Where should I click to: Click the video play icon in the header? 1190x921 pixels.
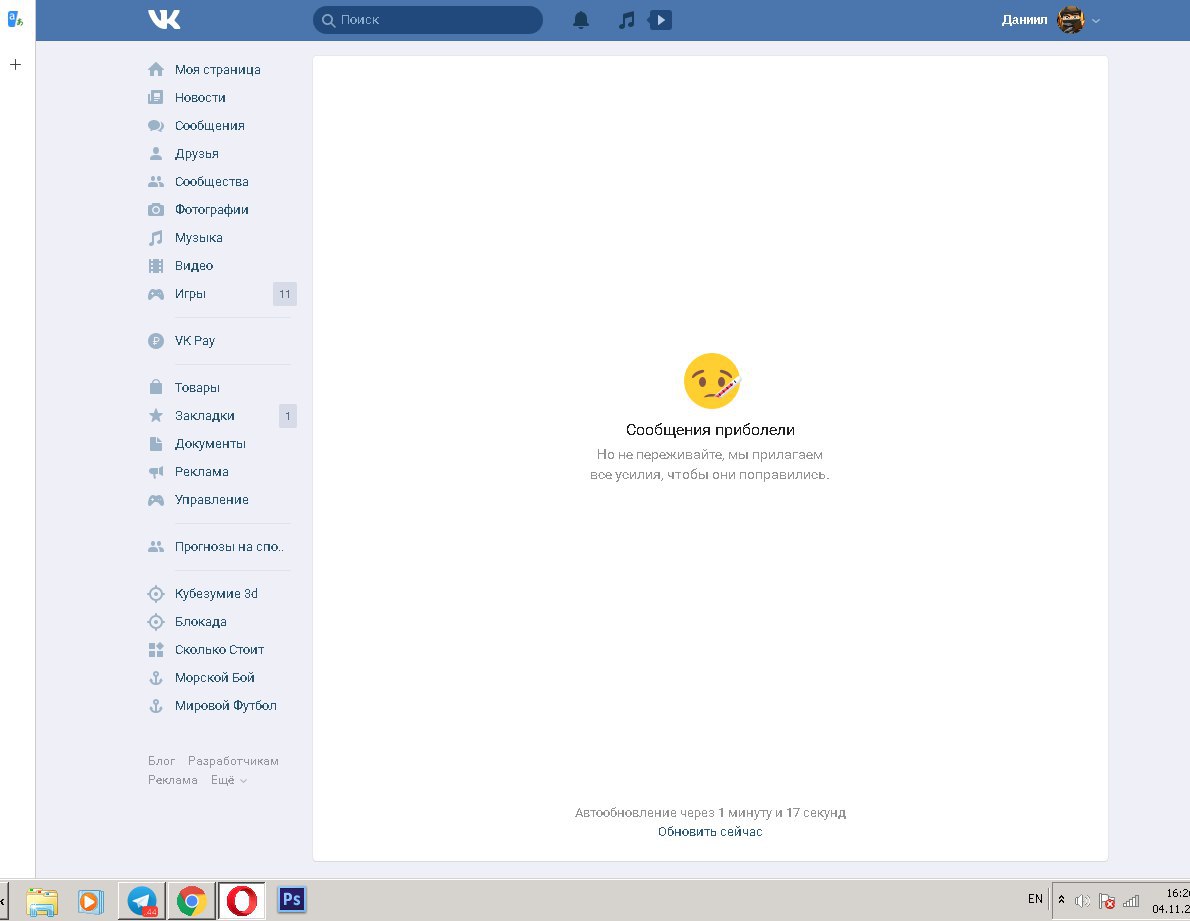[660, 20]
